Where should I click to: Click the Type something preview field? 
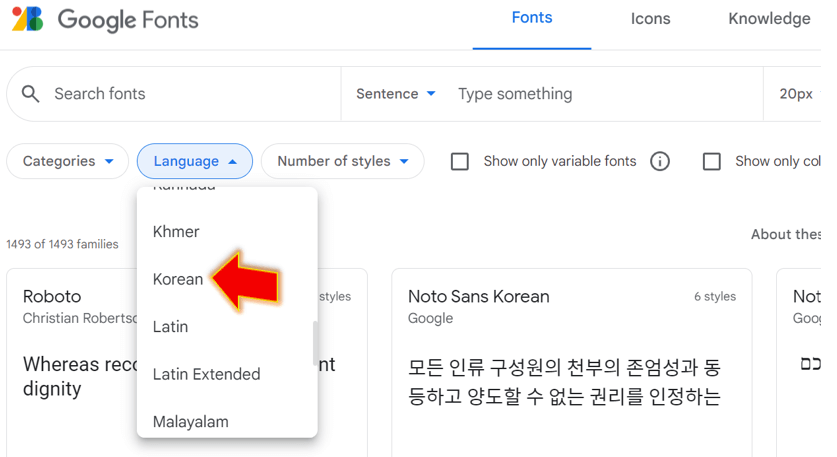[x=606, y=94]
